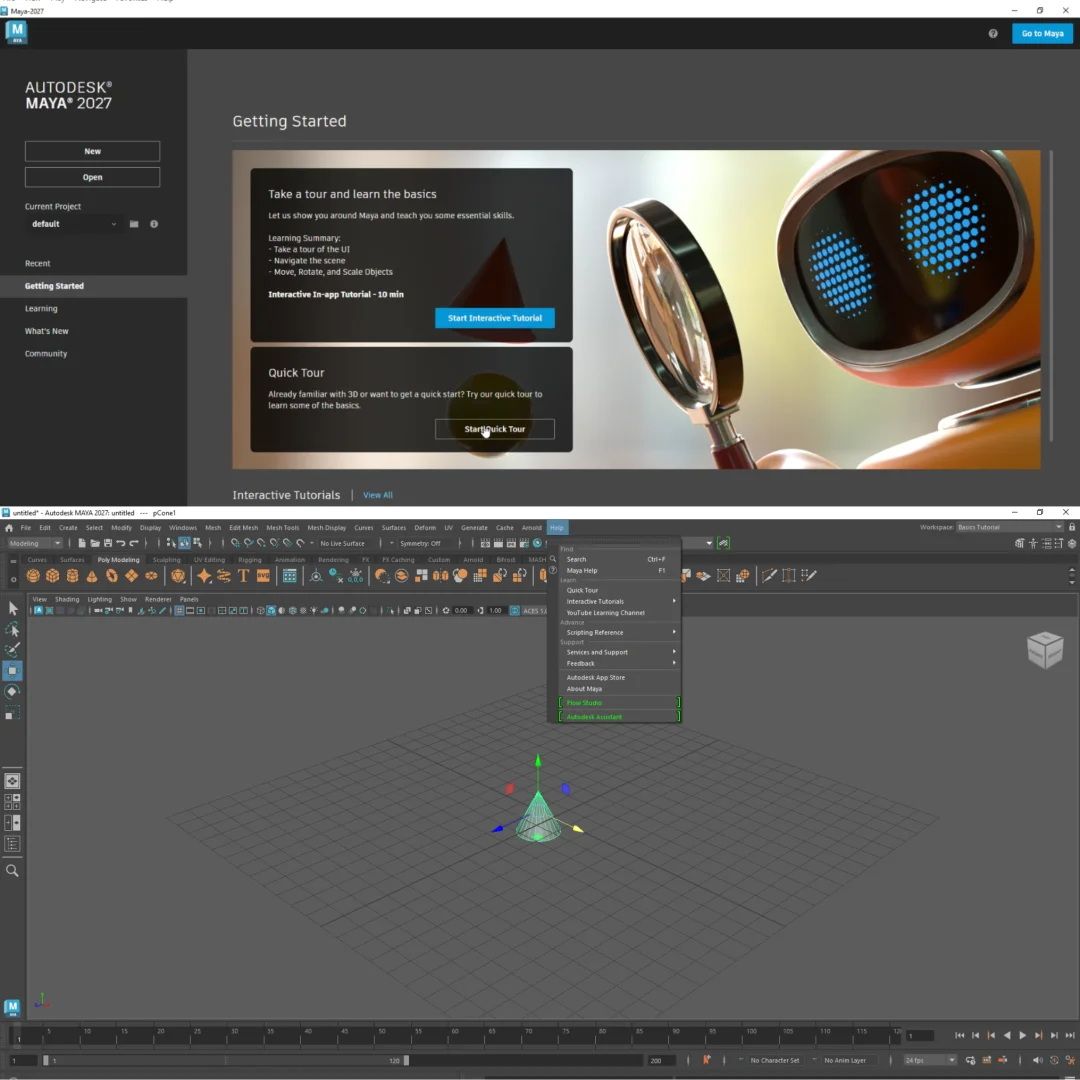This screenshot has width=1080, height=1080.
Task: Click the home icon in Maya menu bar
Action: (x=9, y=528)
